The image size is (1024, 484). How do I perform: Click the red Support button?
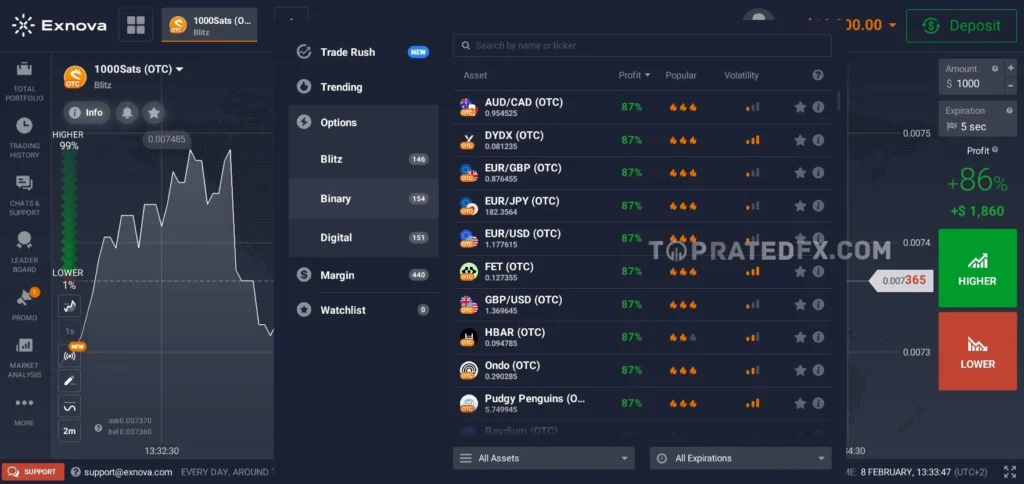pos(33,472)
